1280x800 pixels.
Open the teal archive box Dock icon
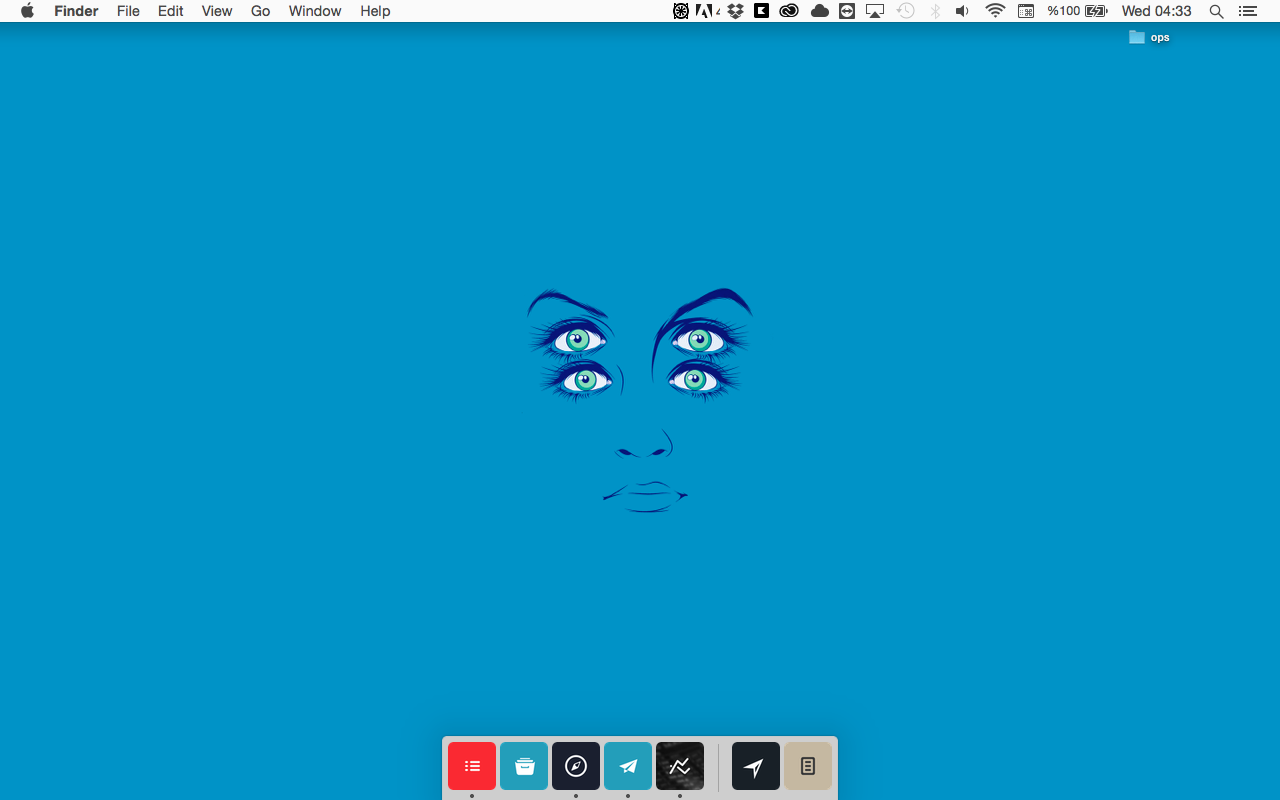tap(524, 766)
